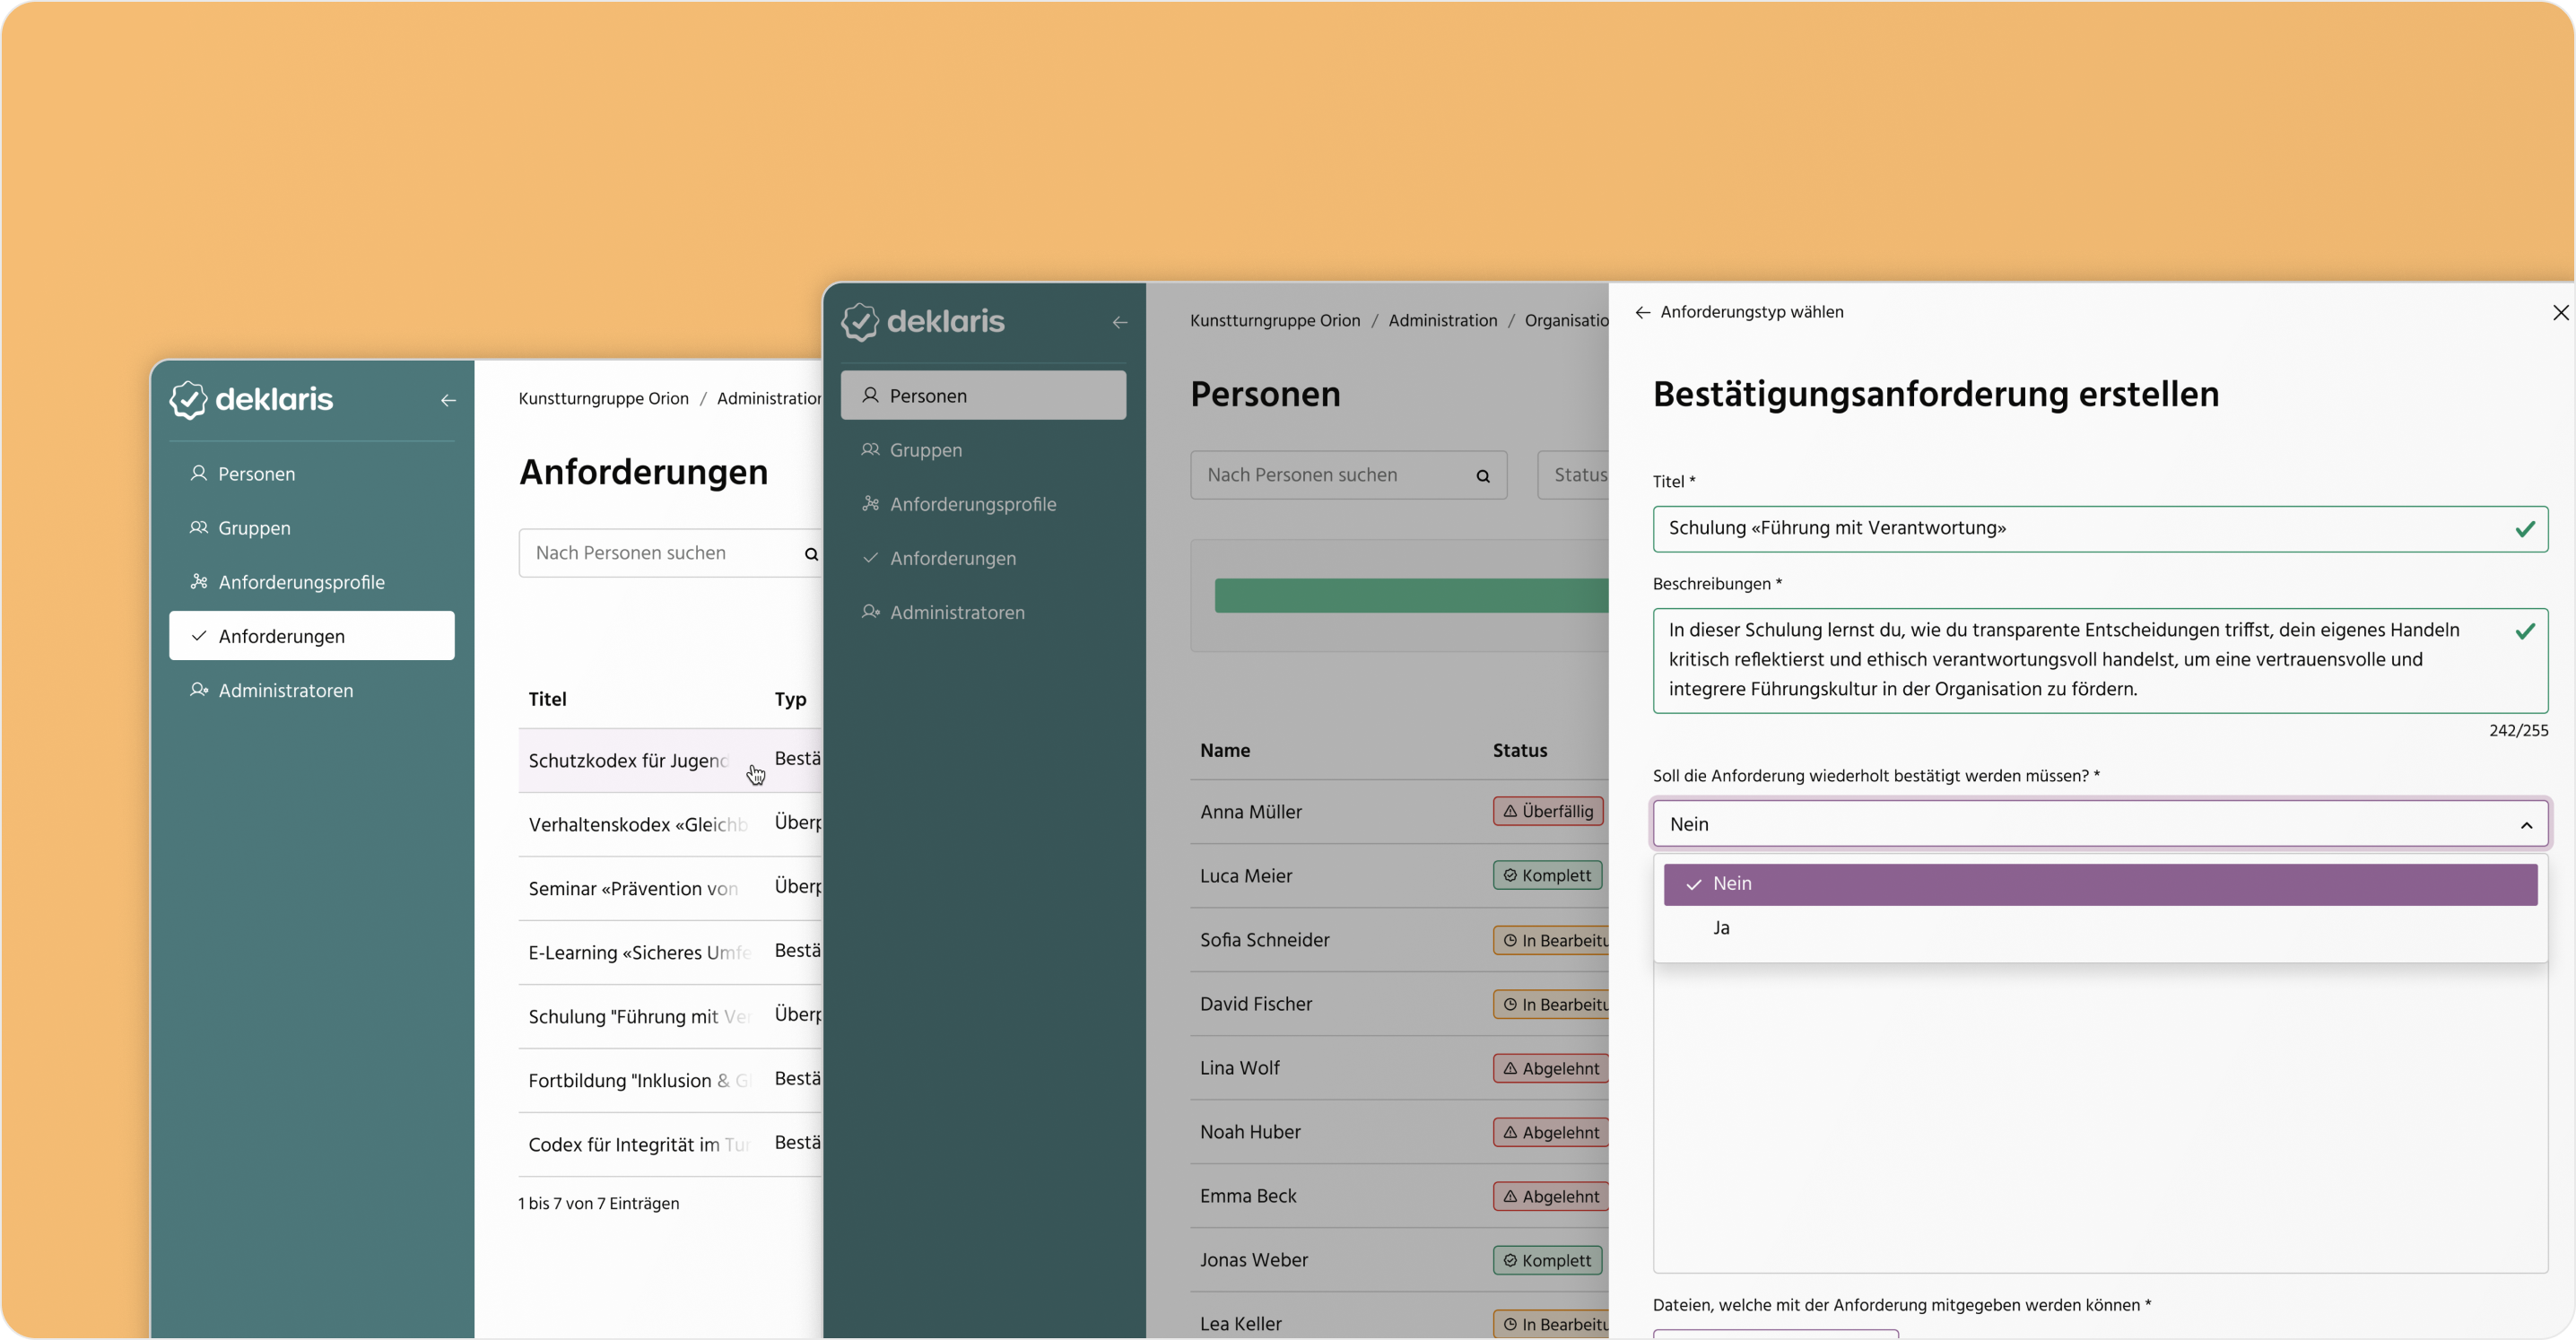Image resolution: width=2576 pixels, height=1340 pixels.
Task: Collapse the Nein dropdown chevron
Action: [x=2526, y=825]
